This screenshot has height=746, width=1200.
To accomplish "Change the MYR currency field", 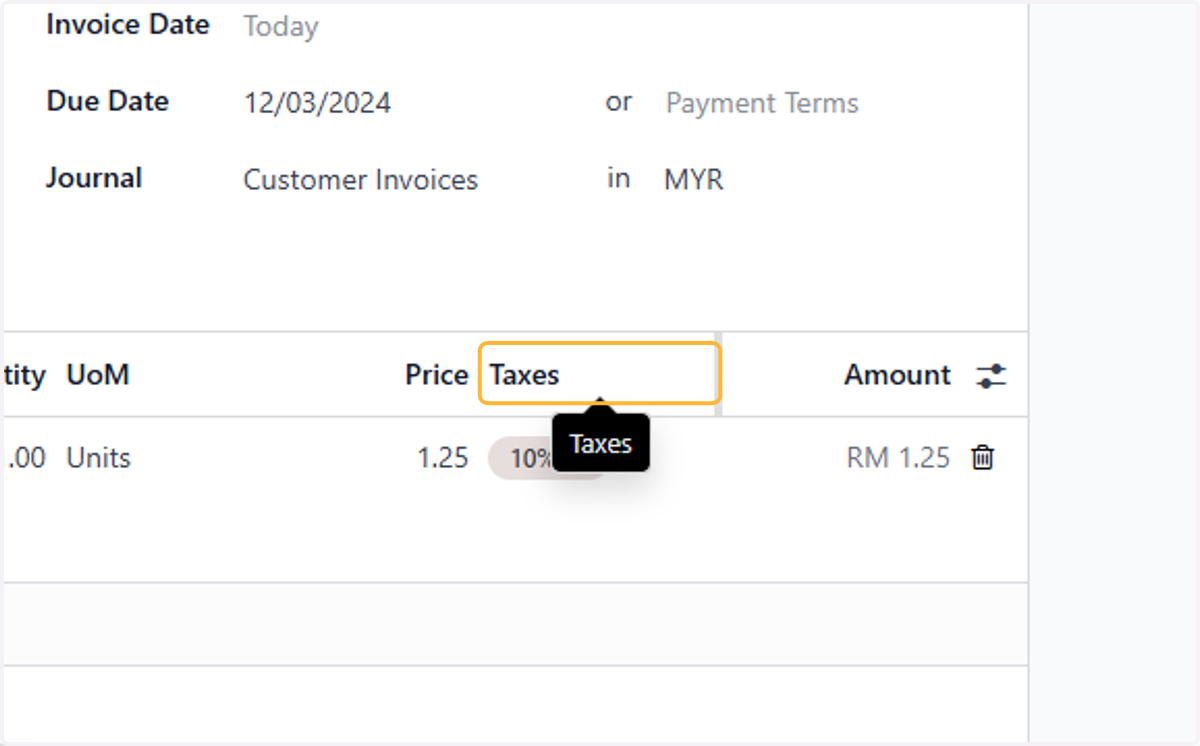I will coord(694,180).
